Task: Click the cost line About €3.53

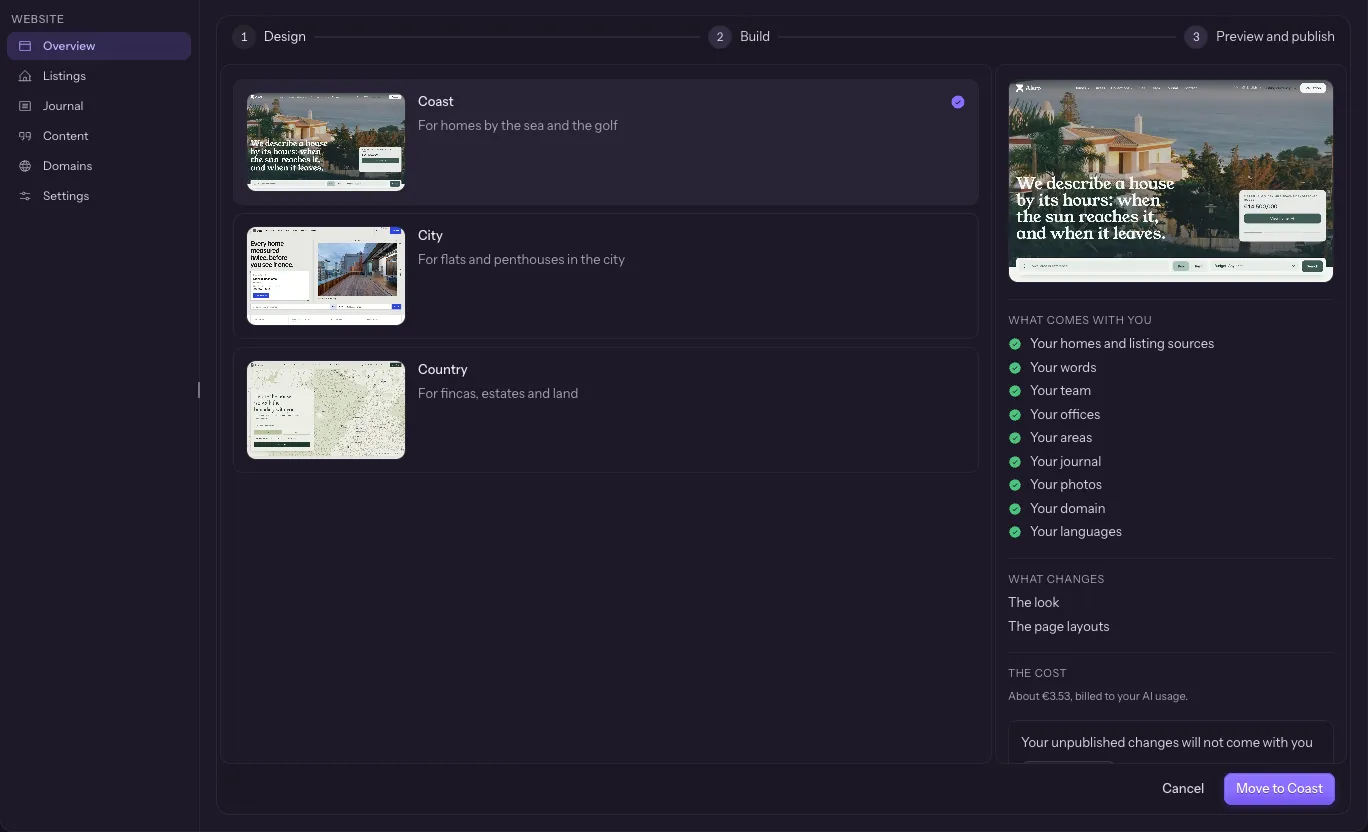Action: [x=1098, y=696]
